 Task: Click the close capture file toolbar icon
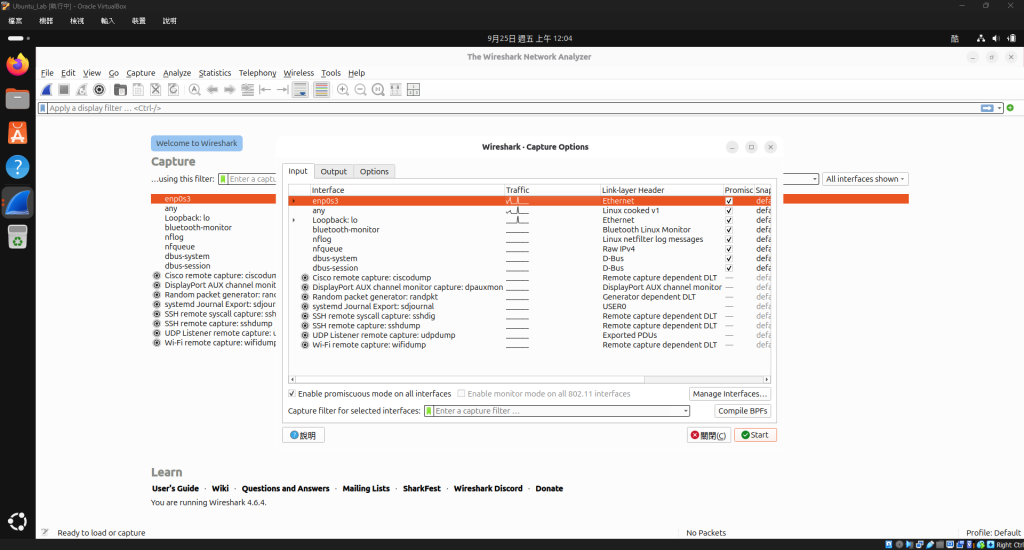point(155,90)
